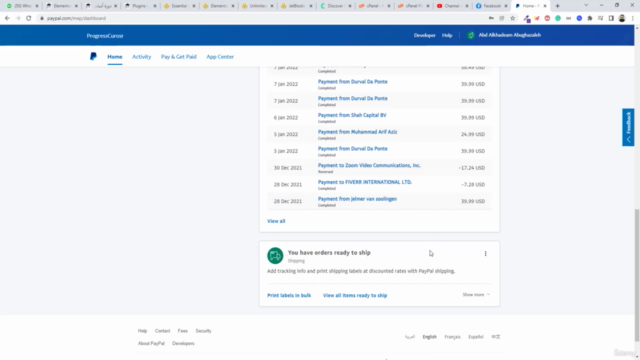640x360 pixels.
Task: Open Chrome profile avatar
Action: coord(622,18)
